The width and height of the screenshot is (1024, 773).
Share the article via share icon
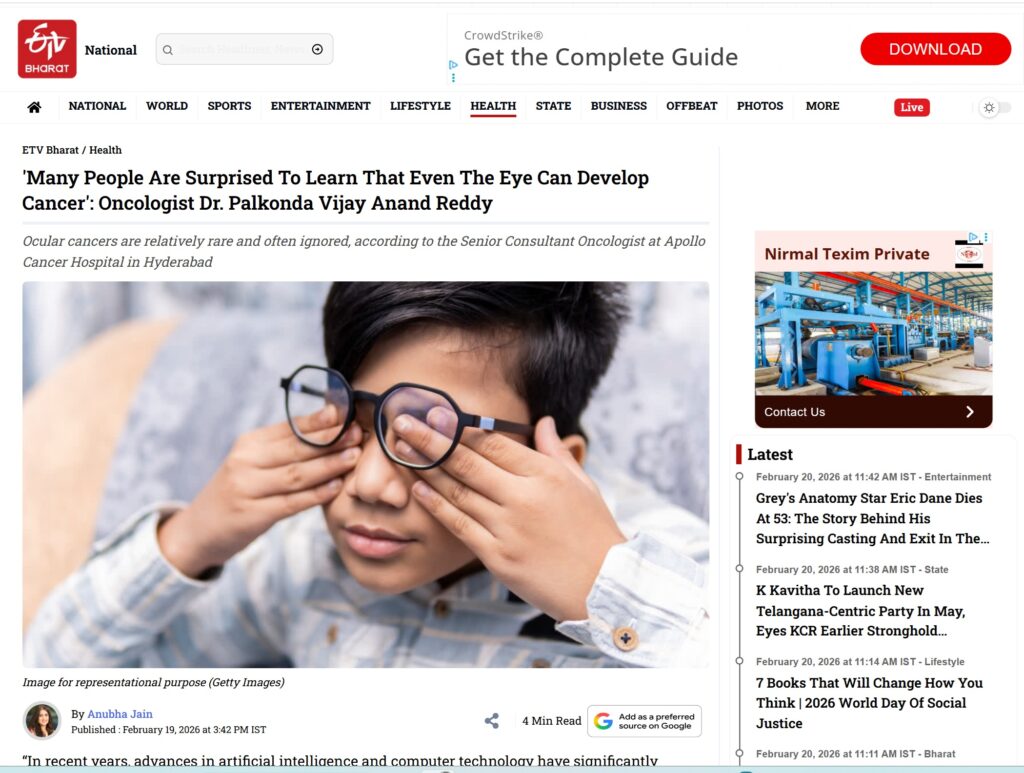(x=492, y=721)
